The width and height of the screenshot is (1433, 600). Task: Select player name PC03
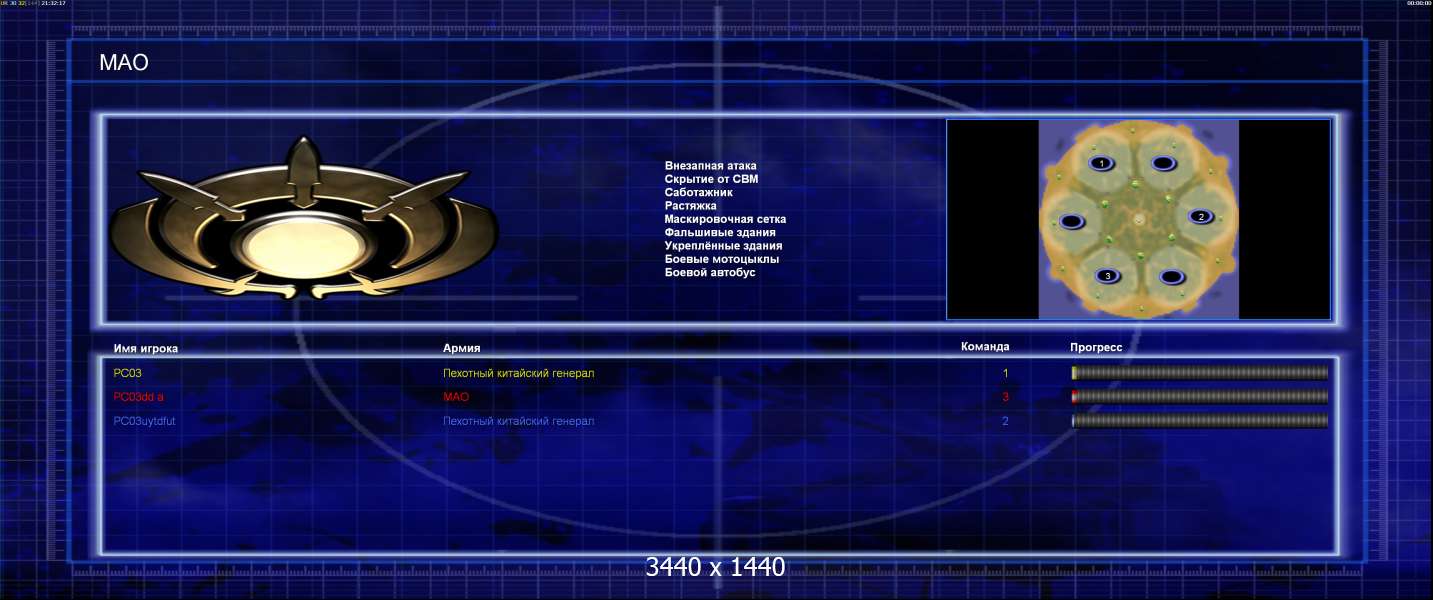point(128,373)
